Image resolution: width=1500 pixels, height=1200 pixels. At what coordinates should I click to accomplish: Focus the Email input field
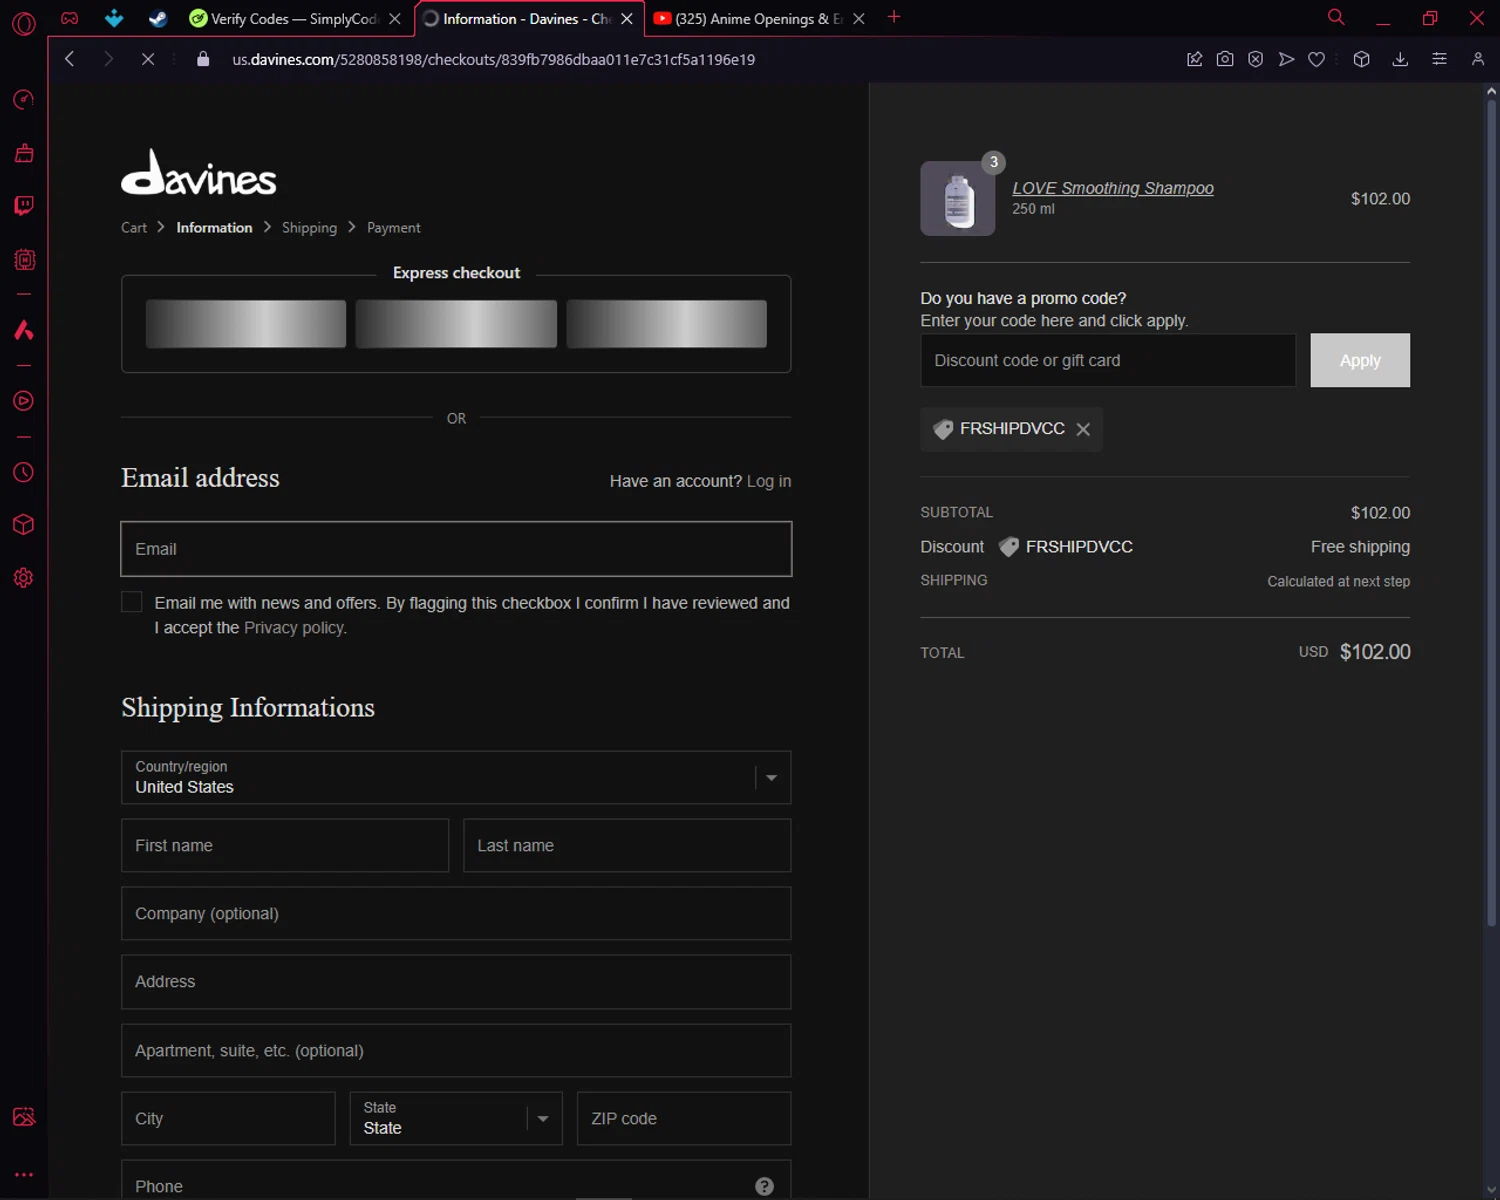[456, 549]
